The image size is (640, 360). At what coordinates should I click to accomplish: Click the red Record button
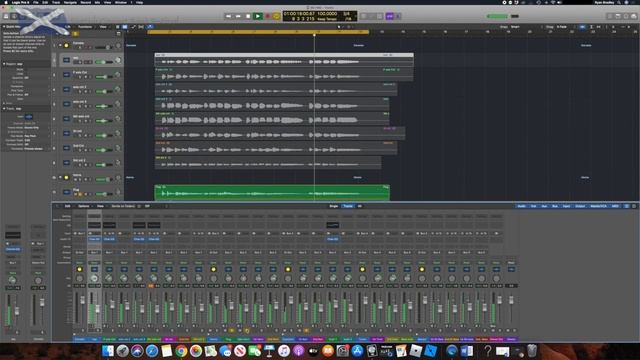pyautogui.click(x=267, y=16)
